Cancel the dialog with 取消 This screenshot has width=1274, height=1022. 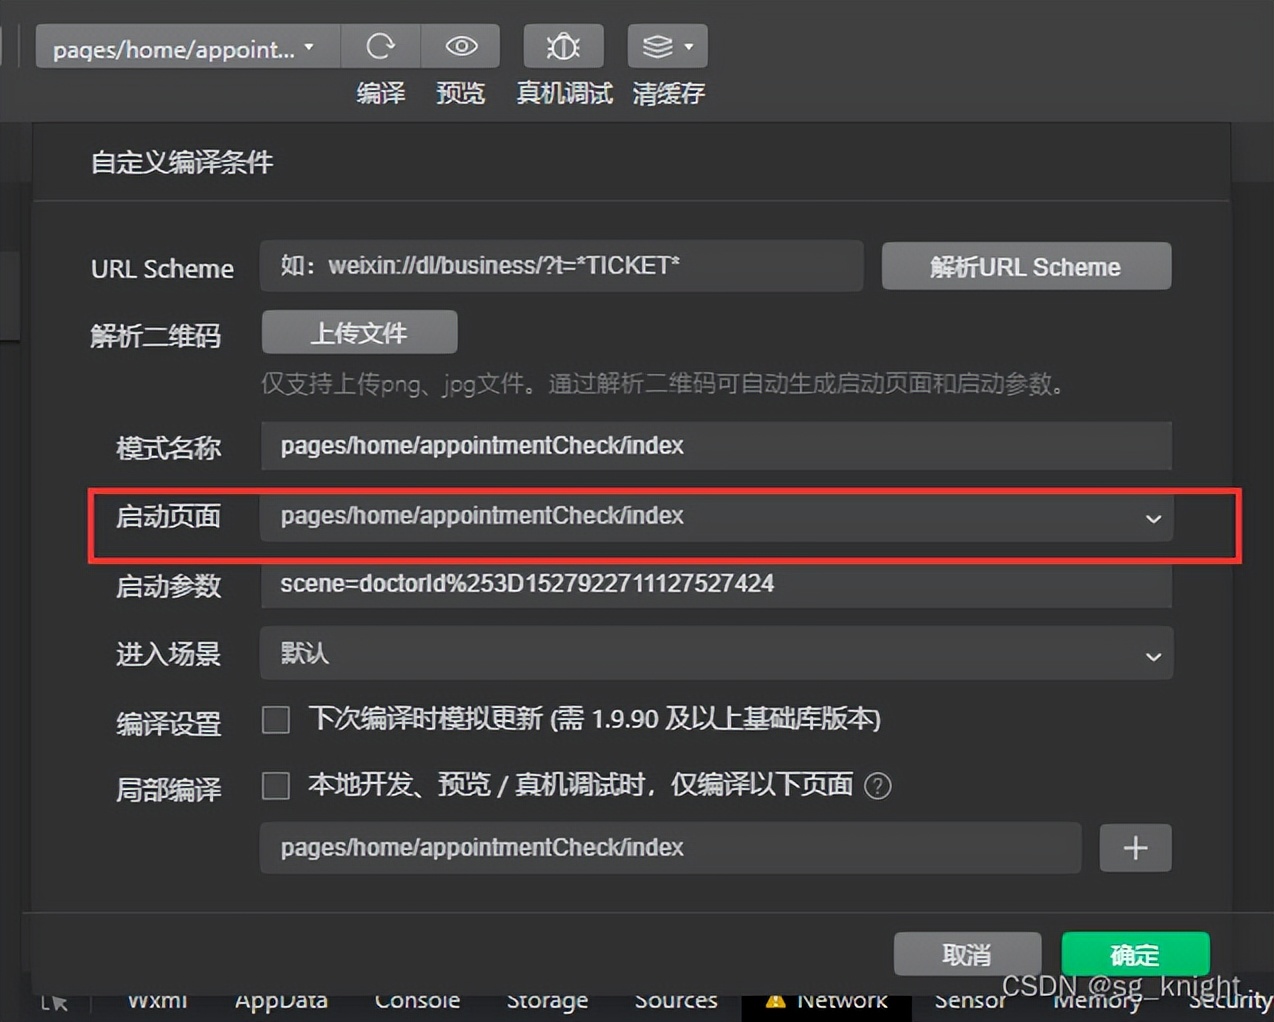point(966,954)
